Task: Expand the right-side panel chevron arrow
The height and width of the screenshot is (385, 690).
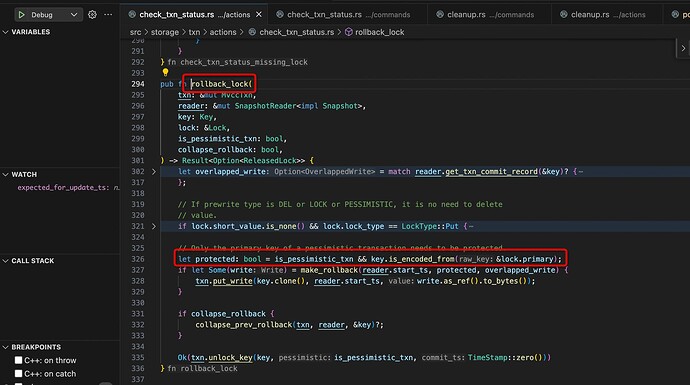Action: (683, 48)
